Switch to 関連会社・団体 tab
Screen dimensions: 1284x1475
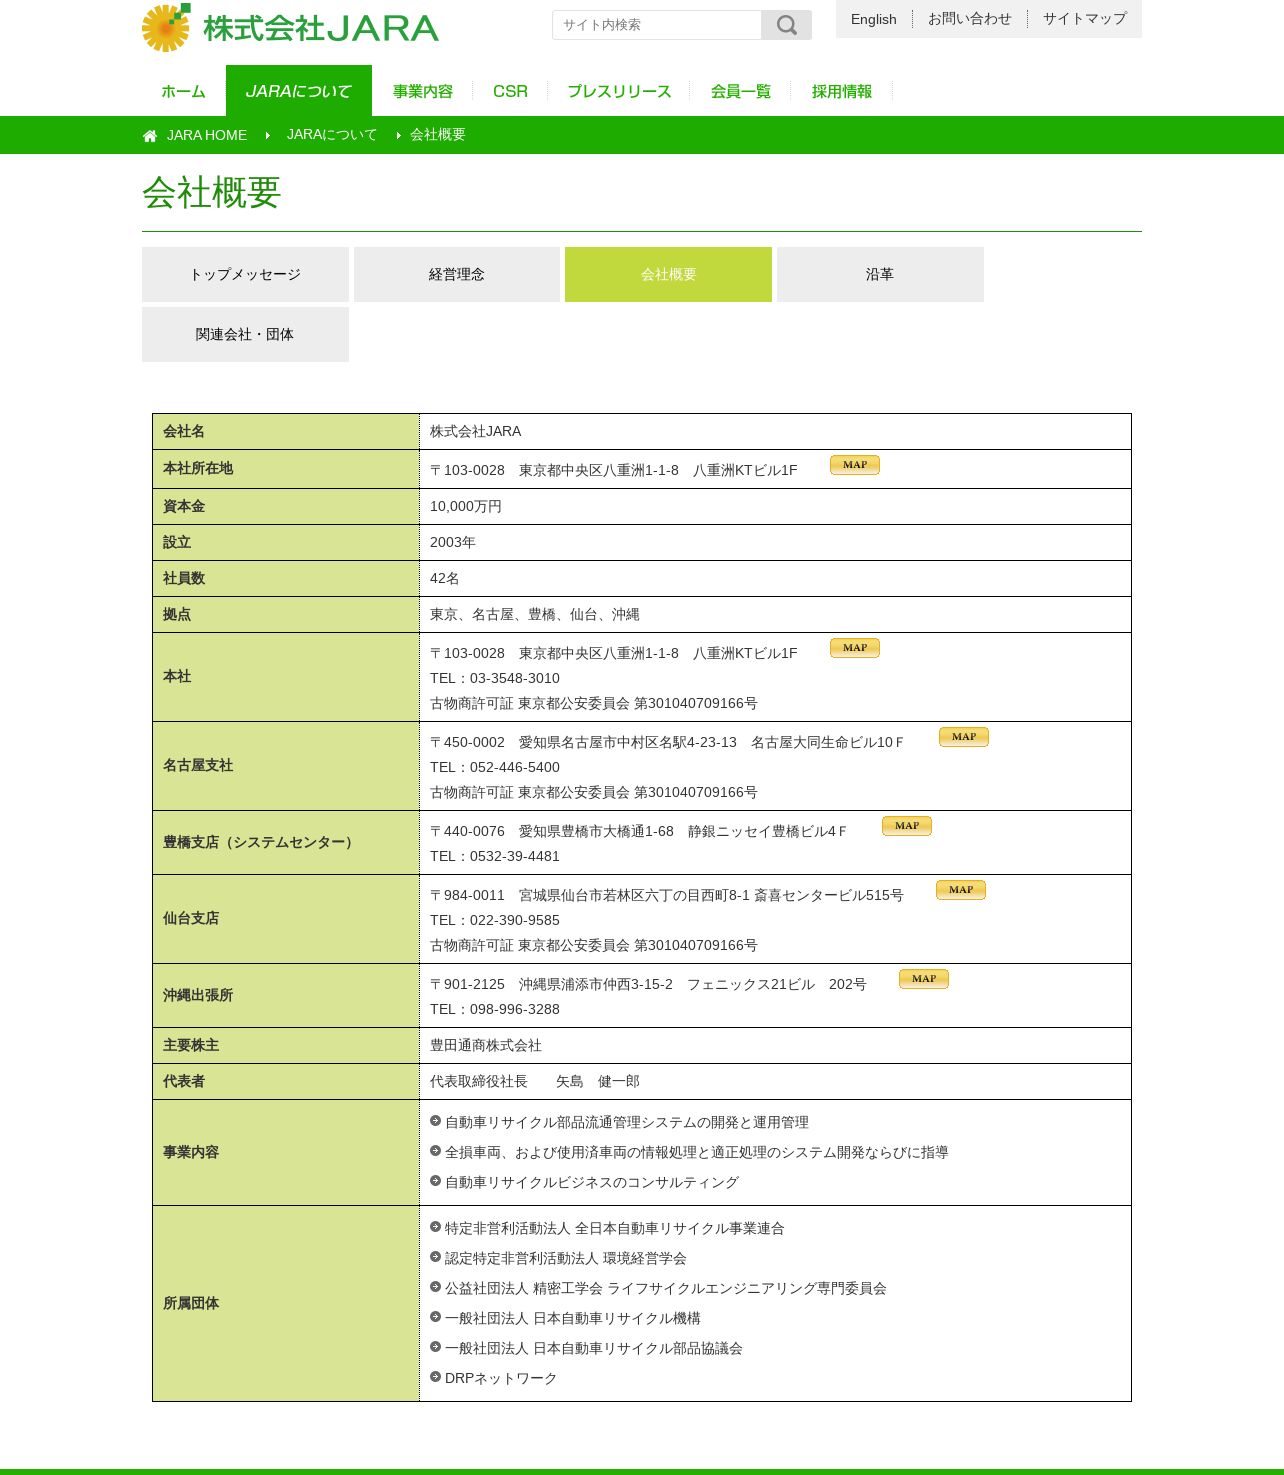tap(245, 334)
